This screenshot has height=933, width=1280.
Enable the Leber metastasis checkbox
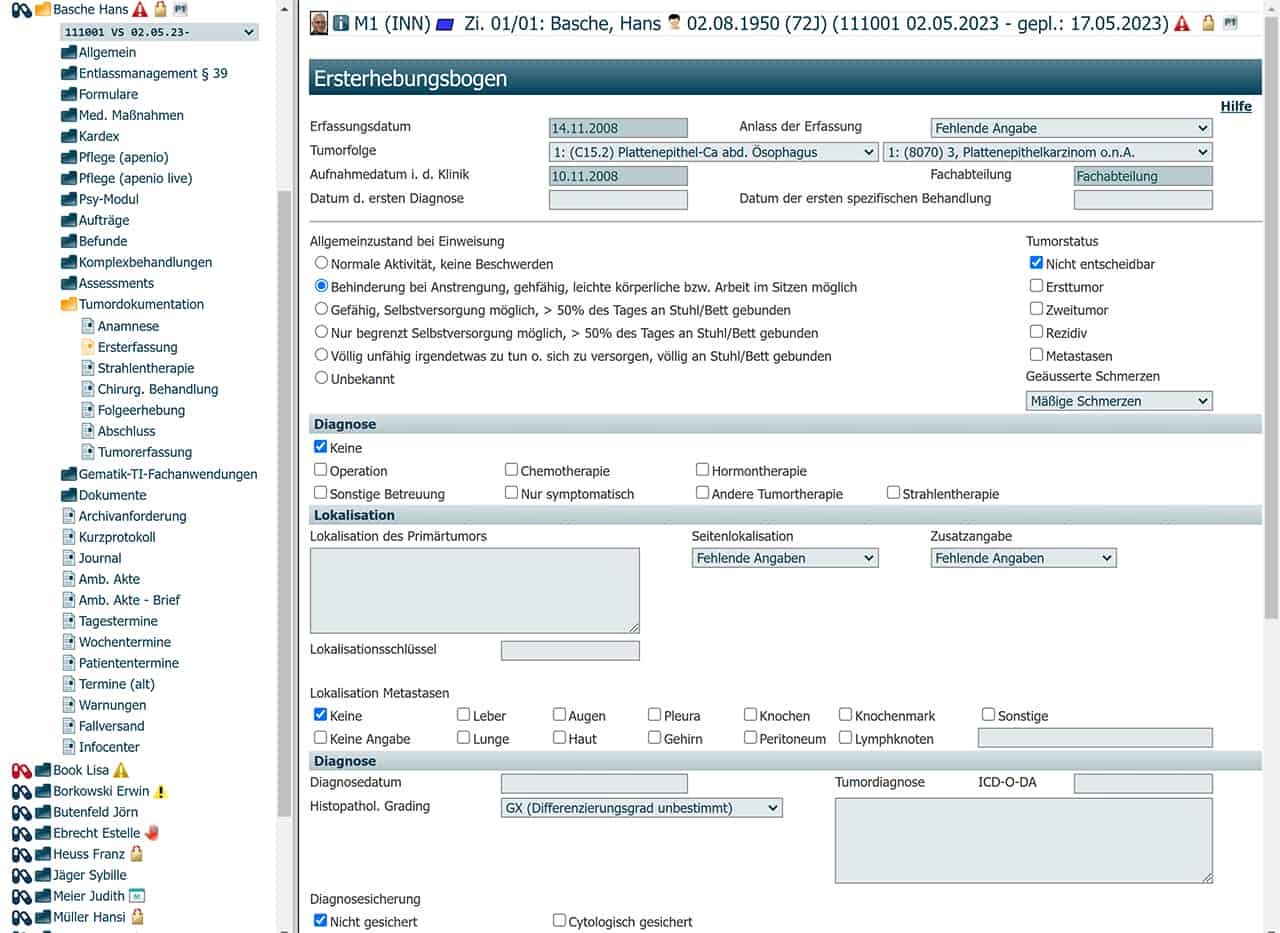(464, 715)
